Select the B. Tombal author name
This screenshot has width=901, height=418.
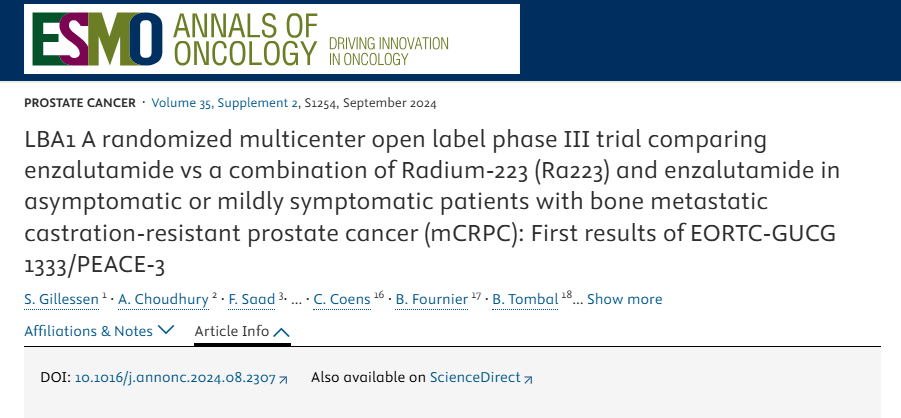coord(525,299)
